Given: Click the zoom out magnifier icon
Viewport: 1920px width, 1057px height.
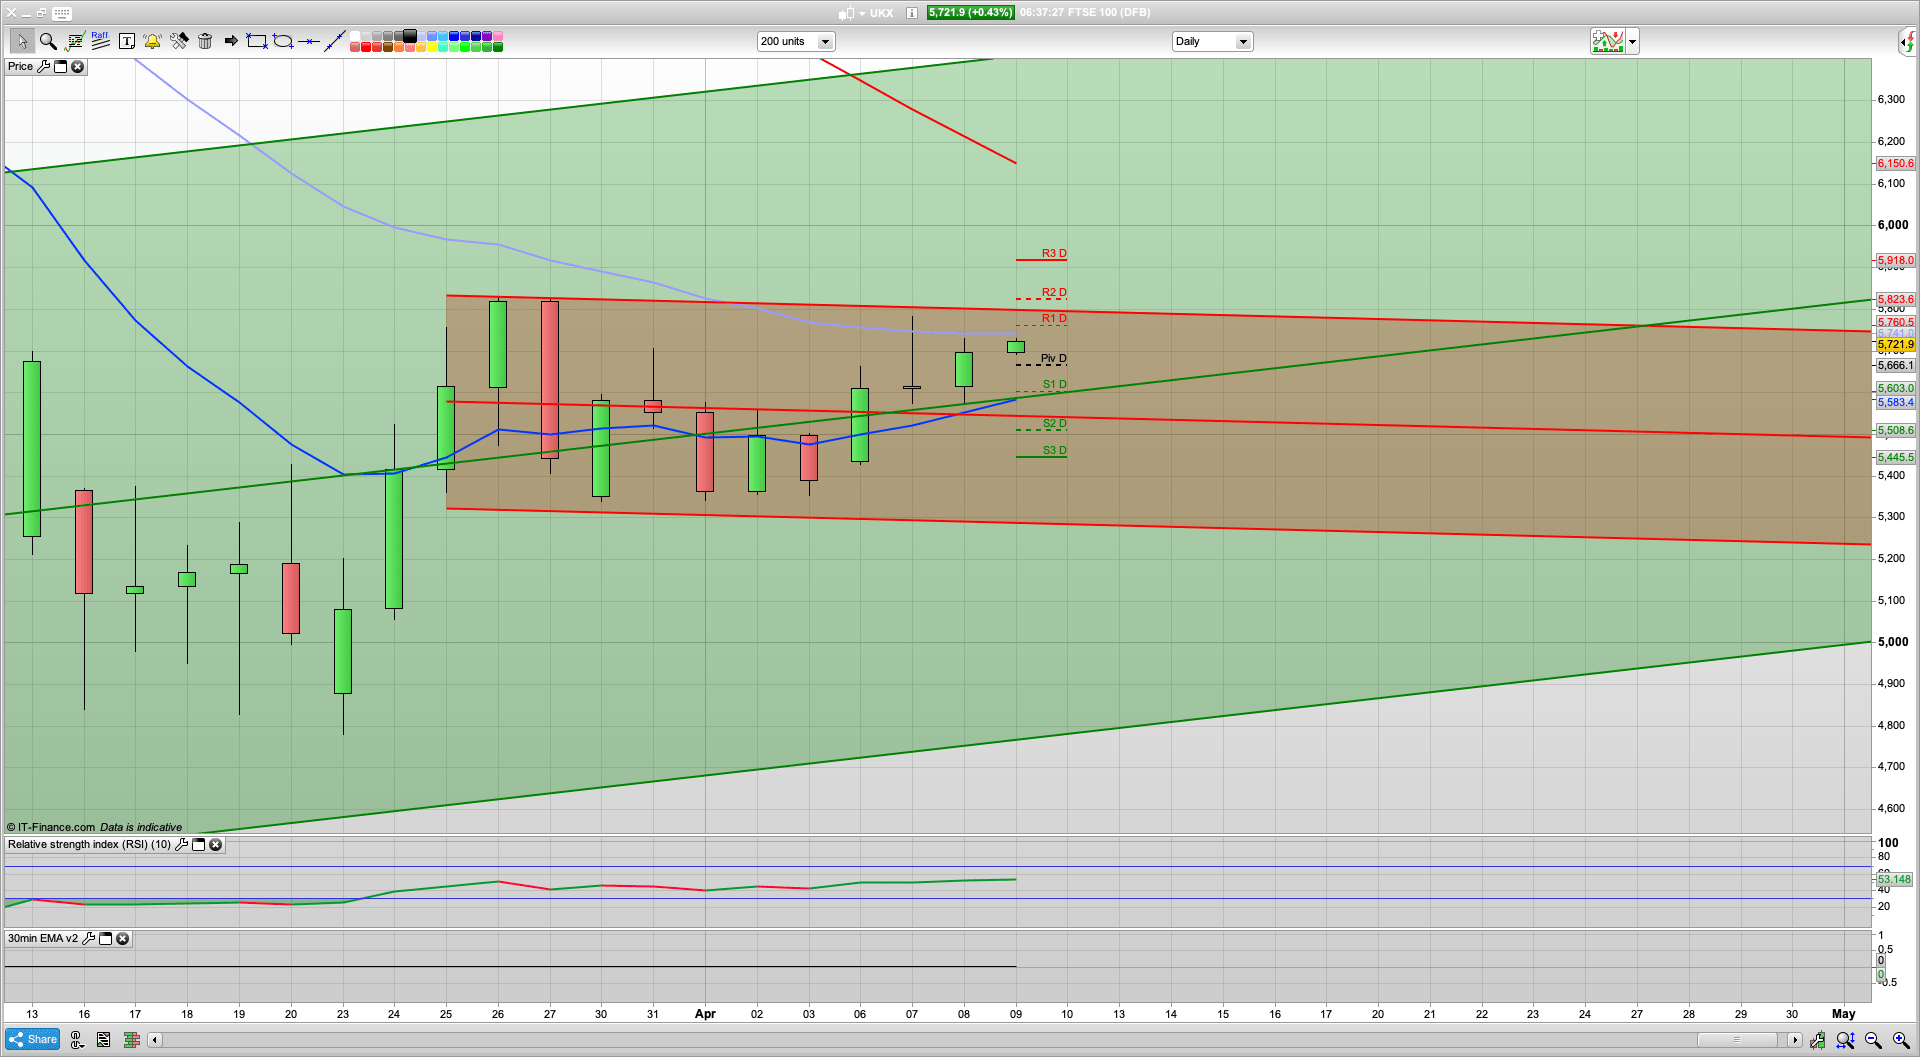Looking at the screenshot, I should (1873, 1040).
